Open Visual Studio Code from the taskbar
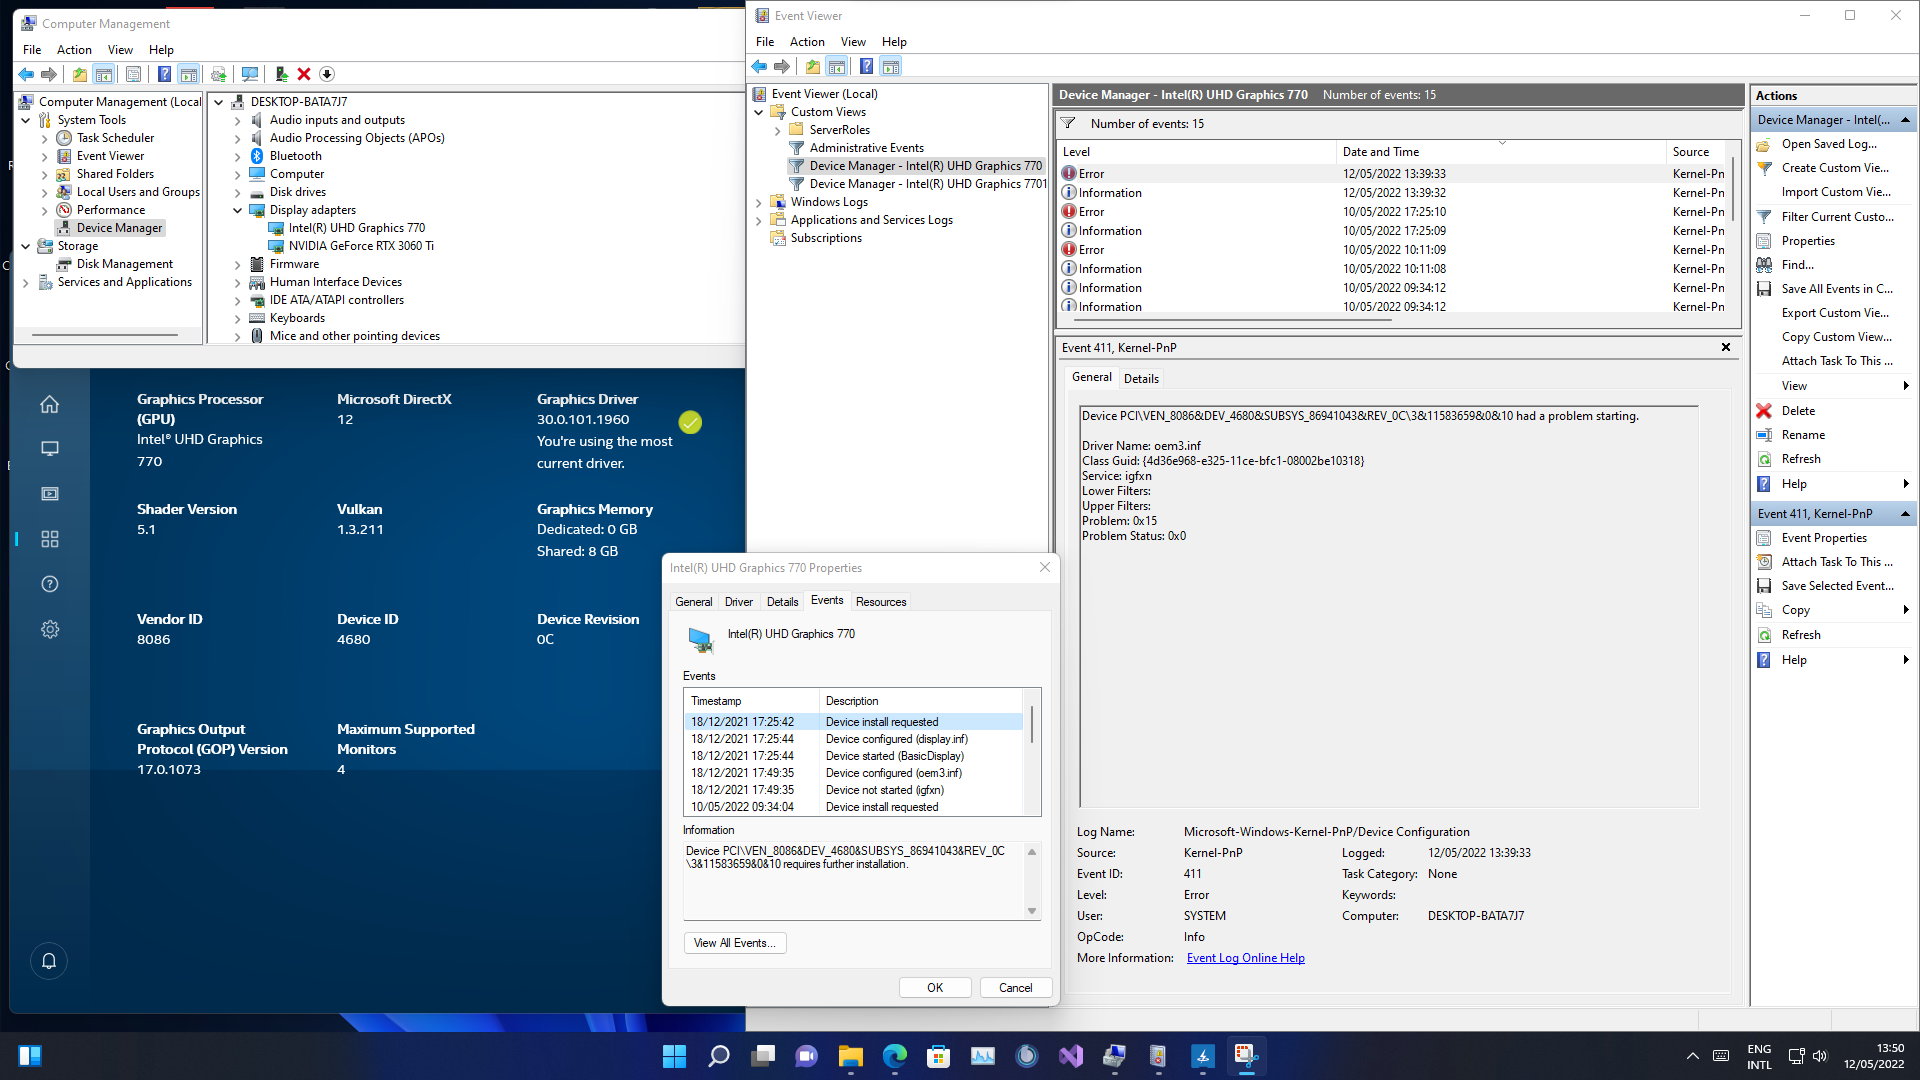1920x1080 pixels. point(1071,1055)
